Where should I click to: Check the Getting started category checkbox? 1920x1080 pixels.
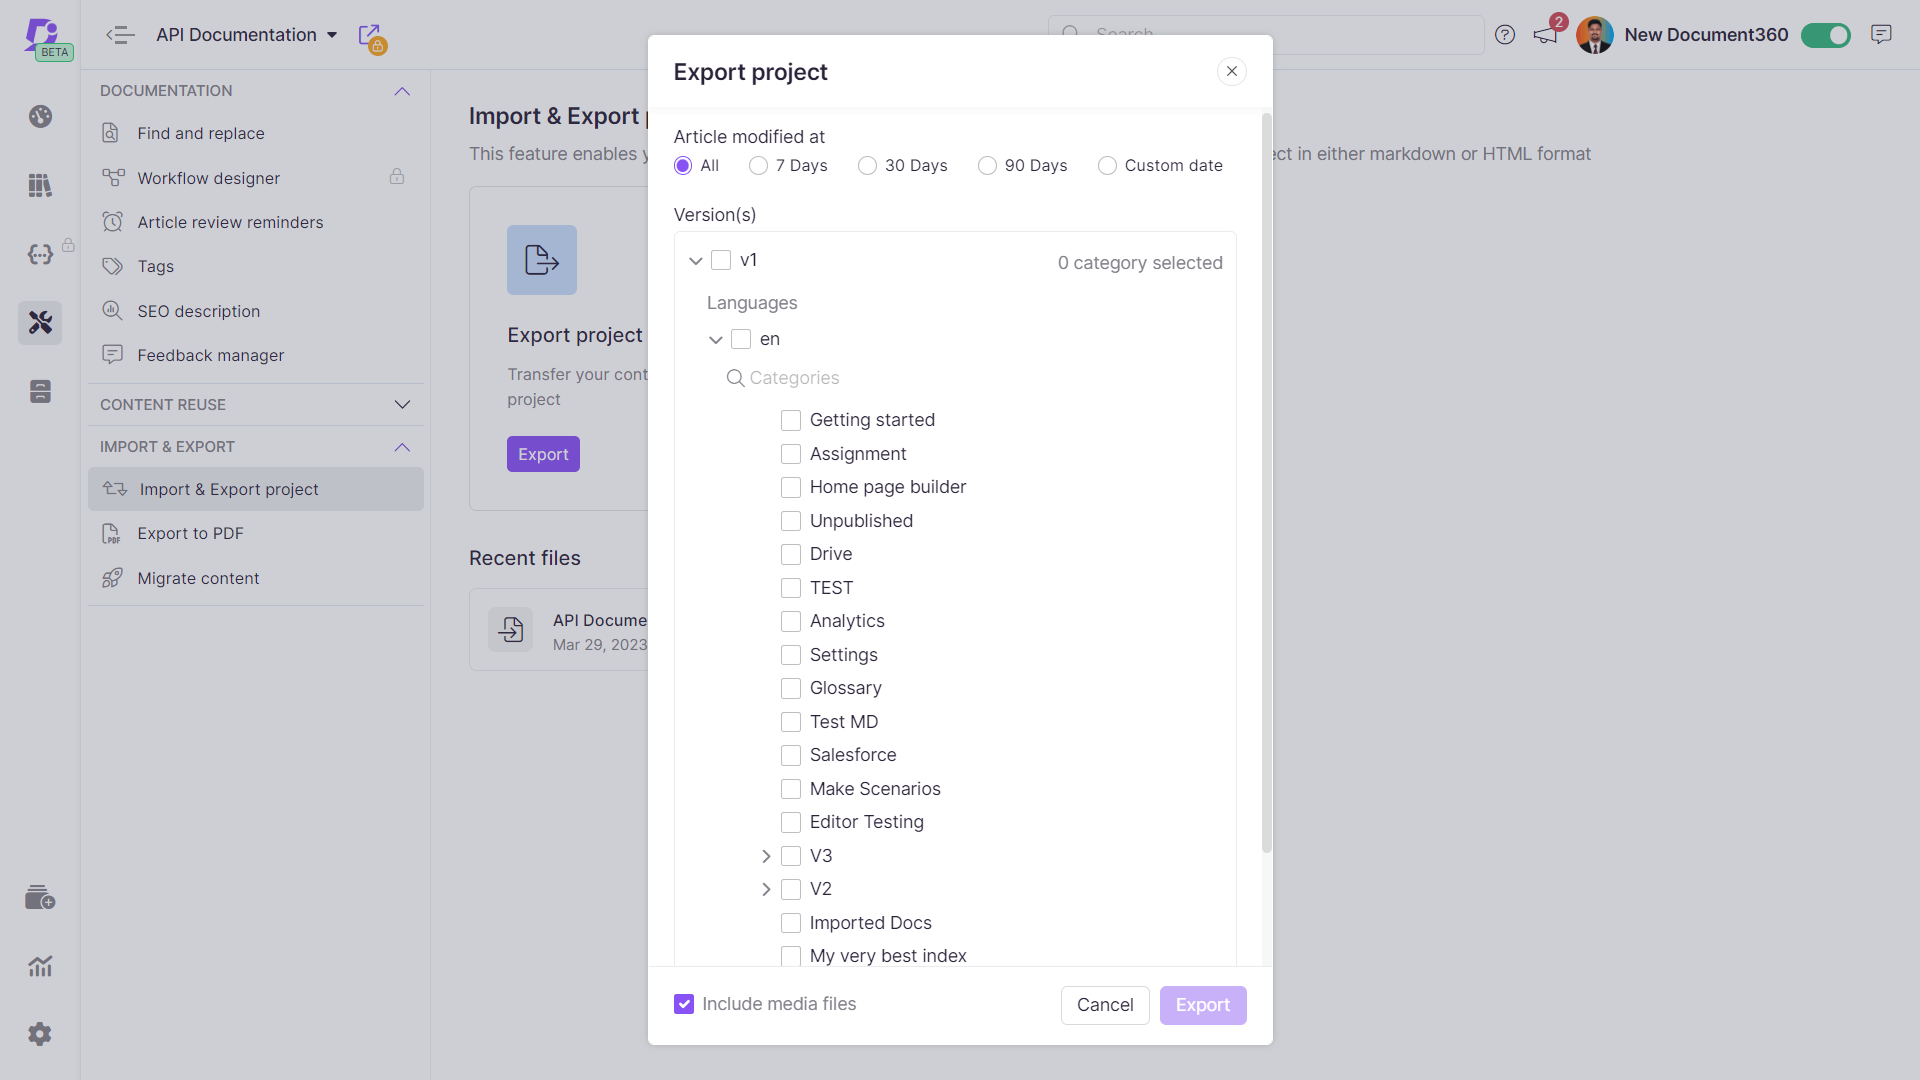coord(791,420)
